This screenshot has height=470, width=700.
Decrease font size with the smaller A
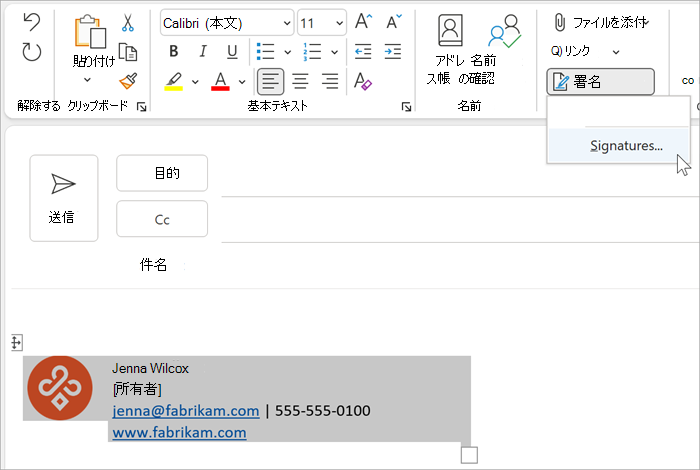[x=394, y=22]
